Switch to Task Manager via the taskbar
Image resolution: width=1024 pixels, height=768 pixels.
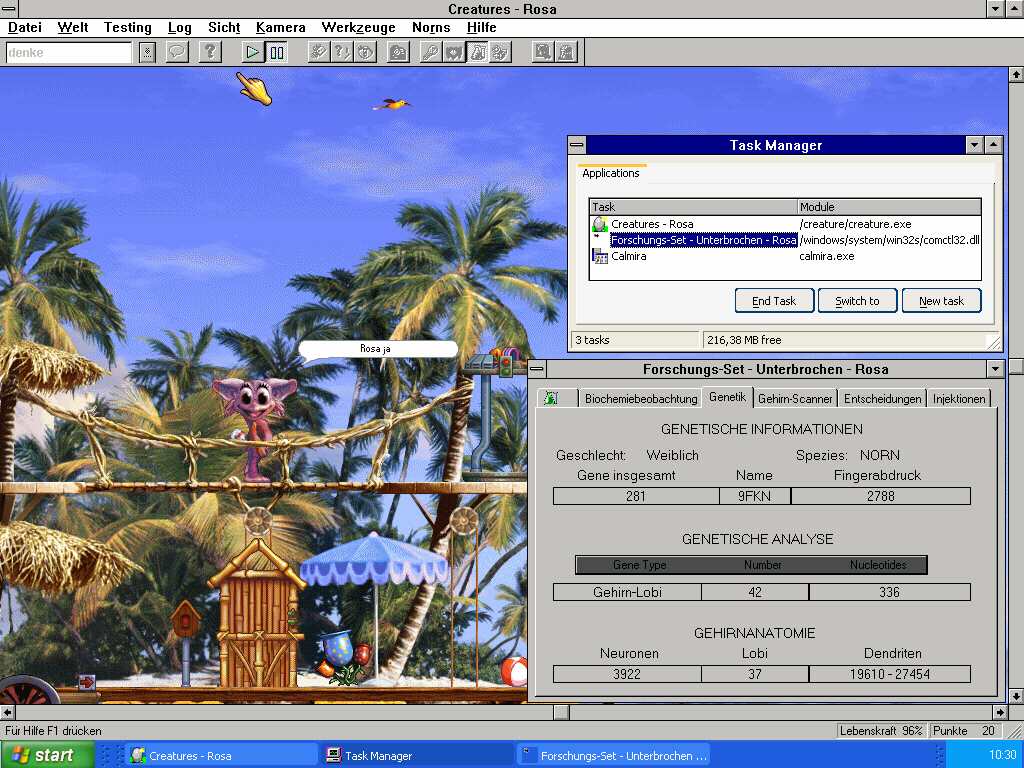tap(418, 756)
